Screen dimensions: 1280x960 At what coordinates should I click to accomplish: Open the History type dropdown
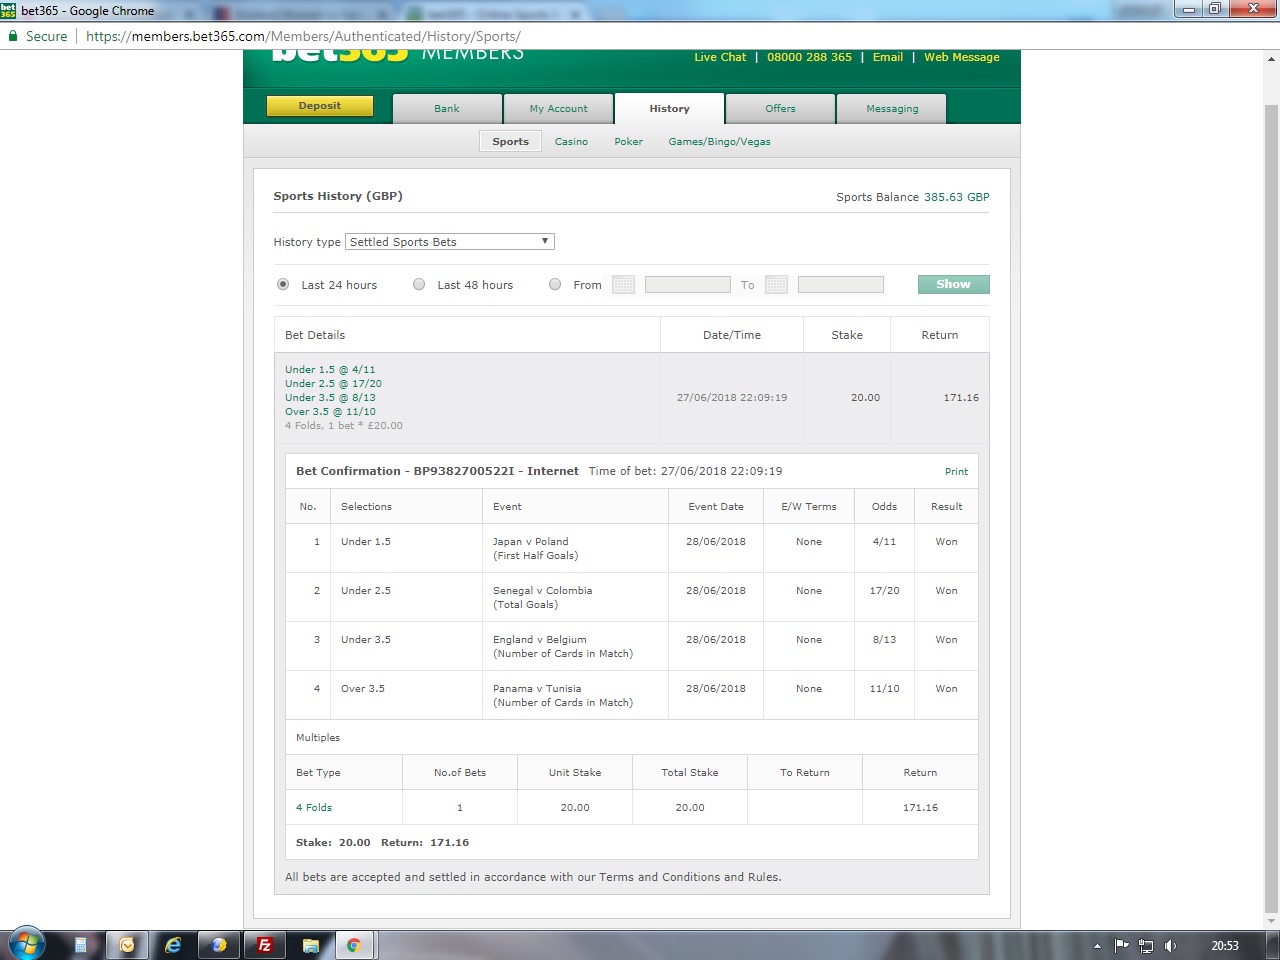[449, 242]
